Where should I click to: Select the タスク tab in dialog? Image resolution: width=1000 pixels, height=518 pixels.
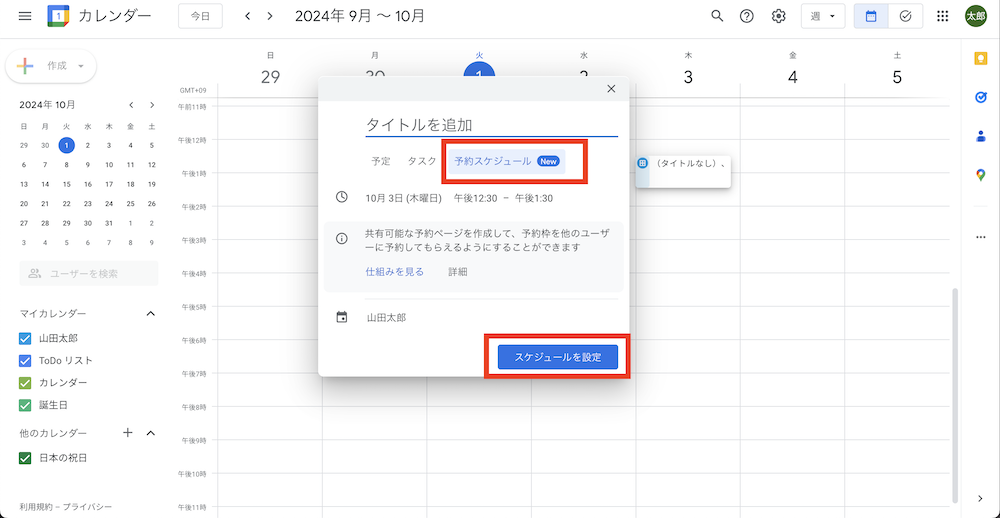pos(421,161)
